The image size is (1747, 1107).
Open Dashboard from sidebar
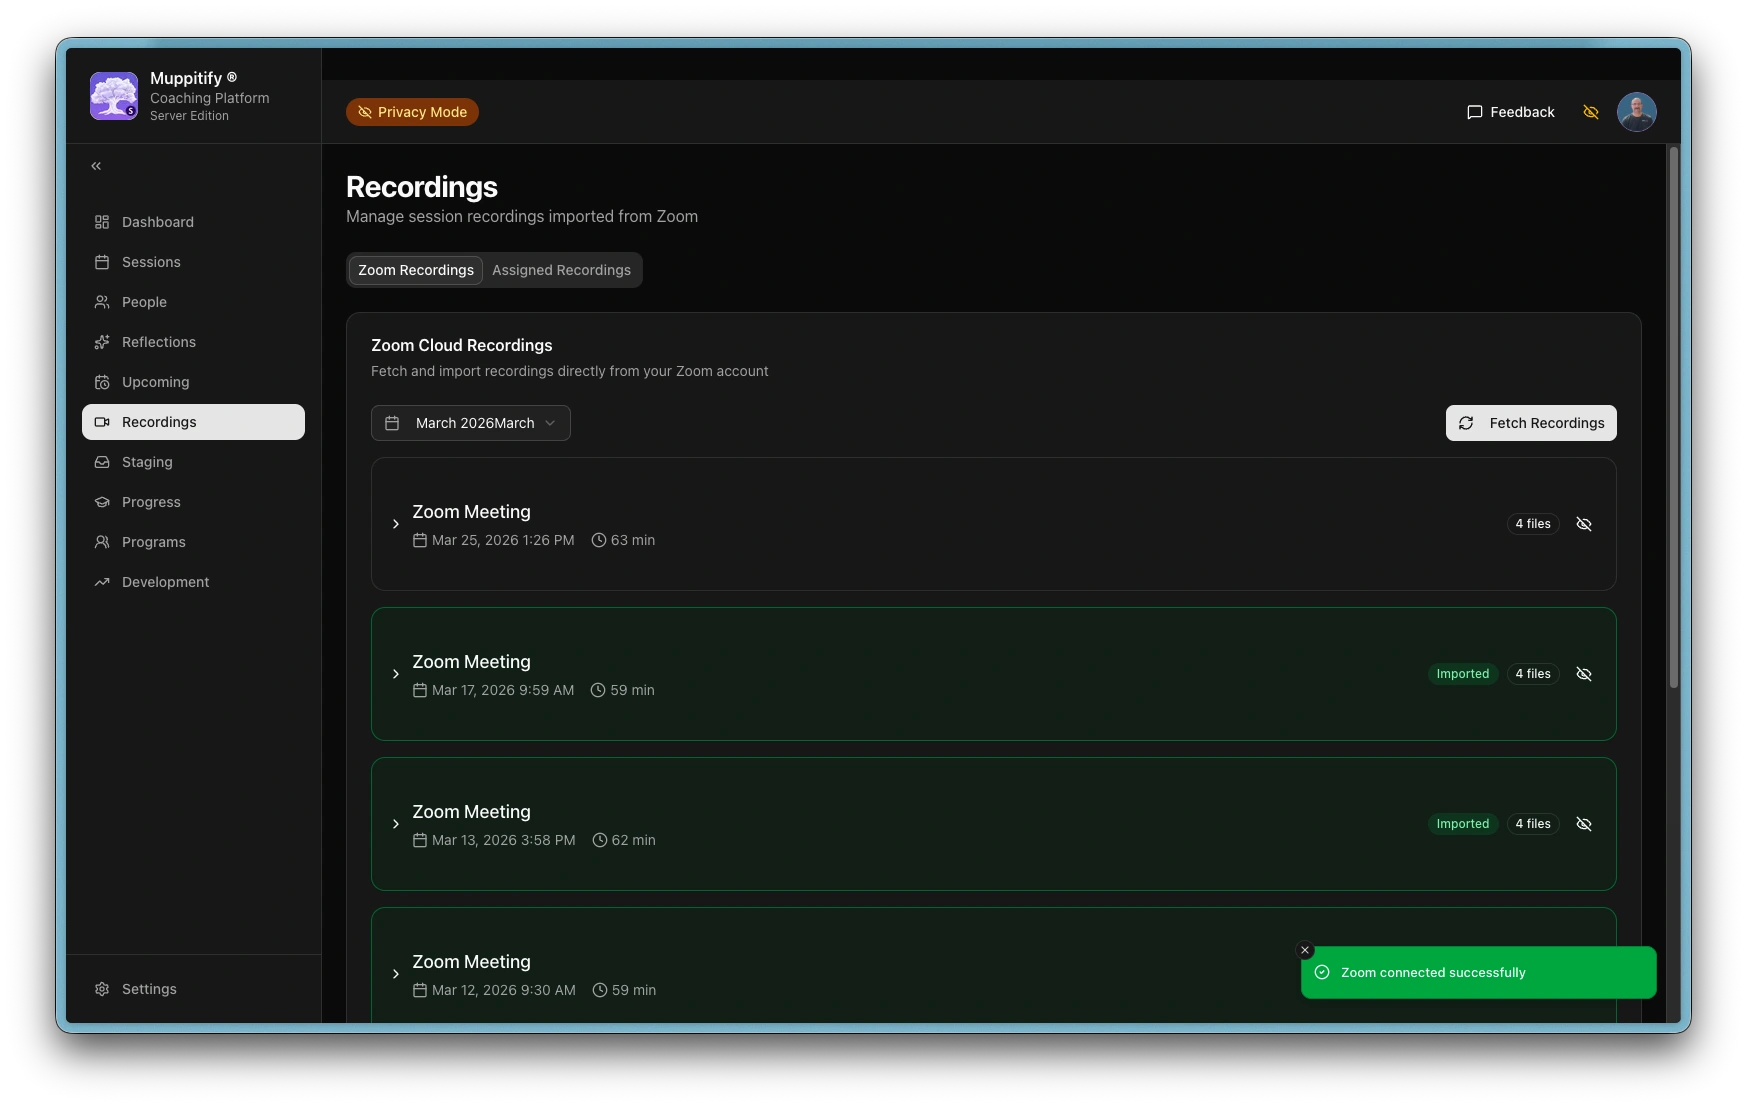(157, 222)
